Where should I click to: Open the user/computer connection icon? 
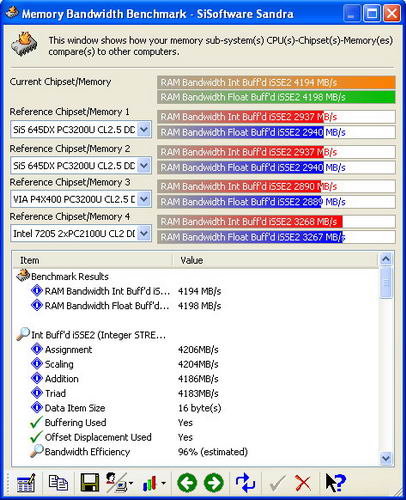[116, 482]
